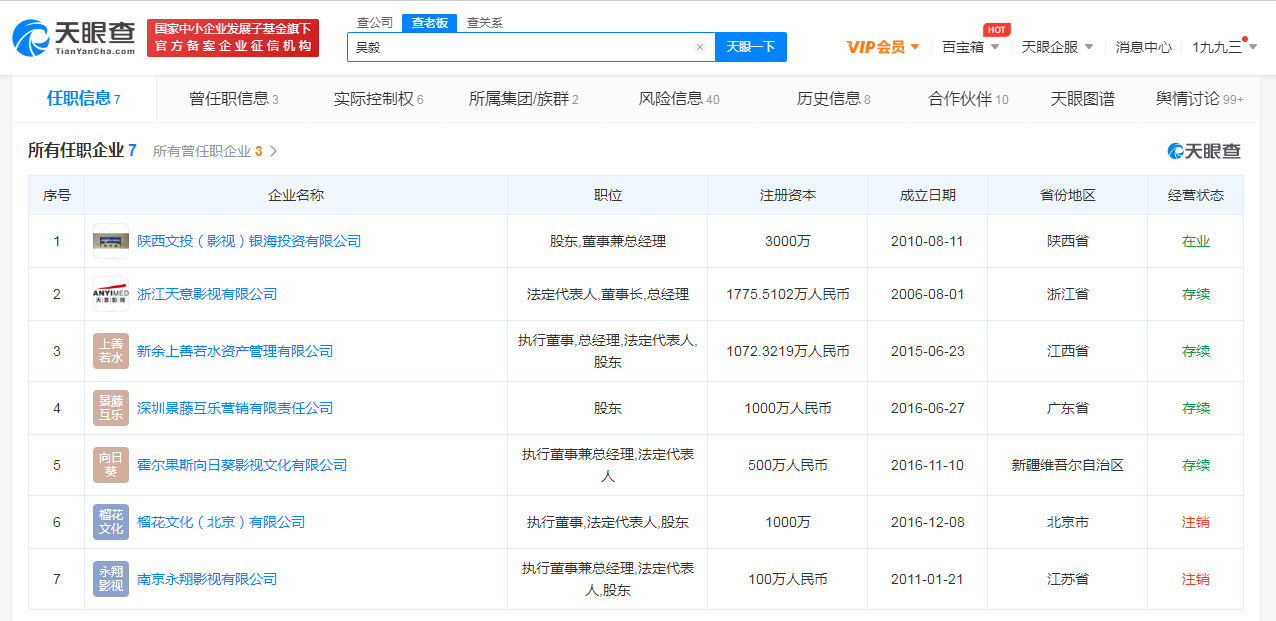Switch to the 查关系 search tab
1276x621 pixels.
(485, 22)
